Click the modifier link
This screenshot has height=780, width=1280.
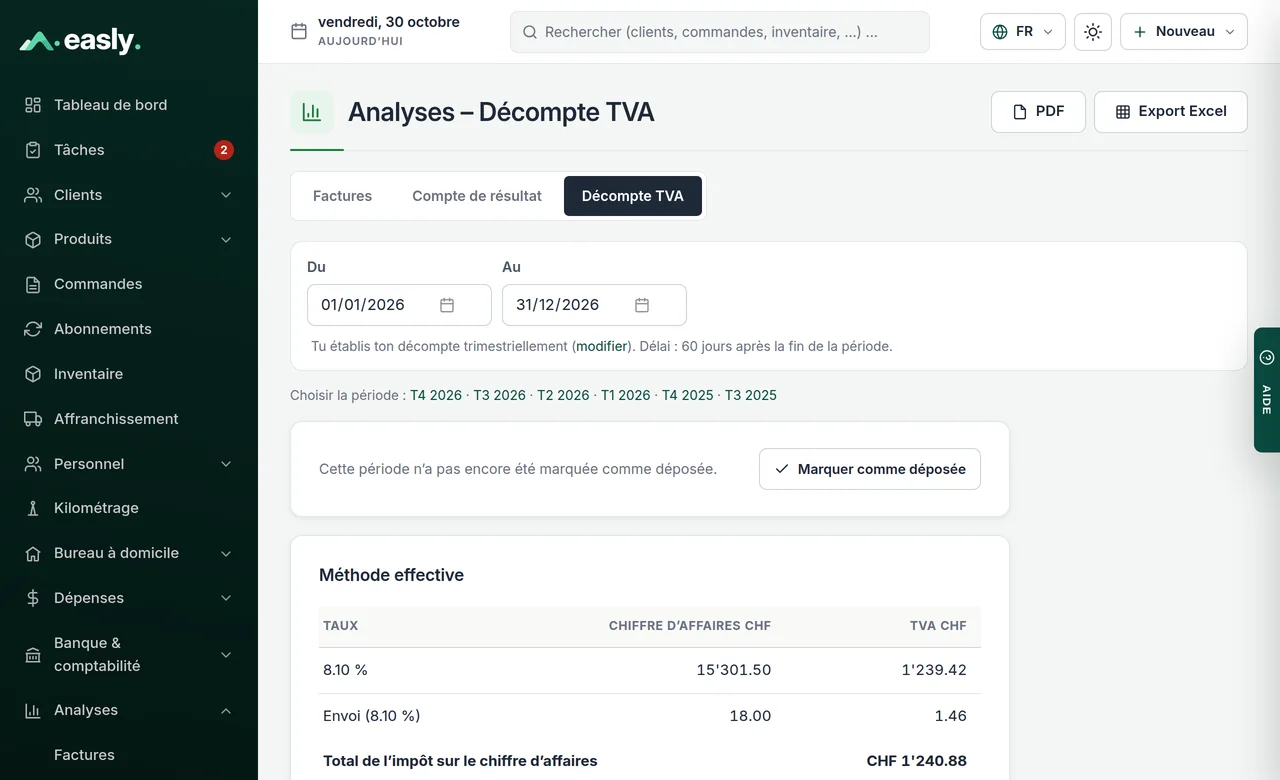[602, 347]
